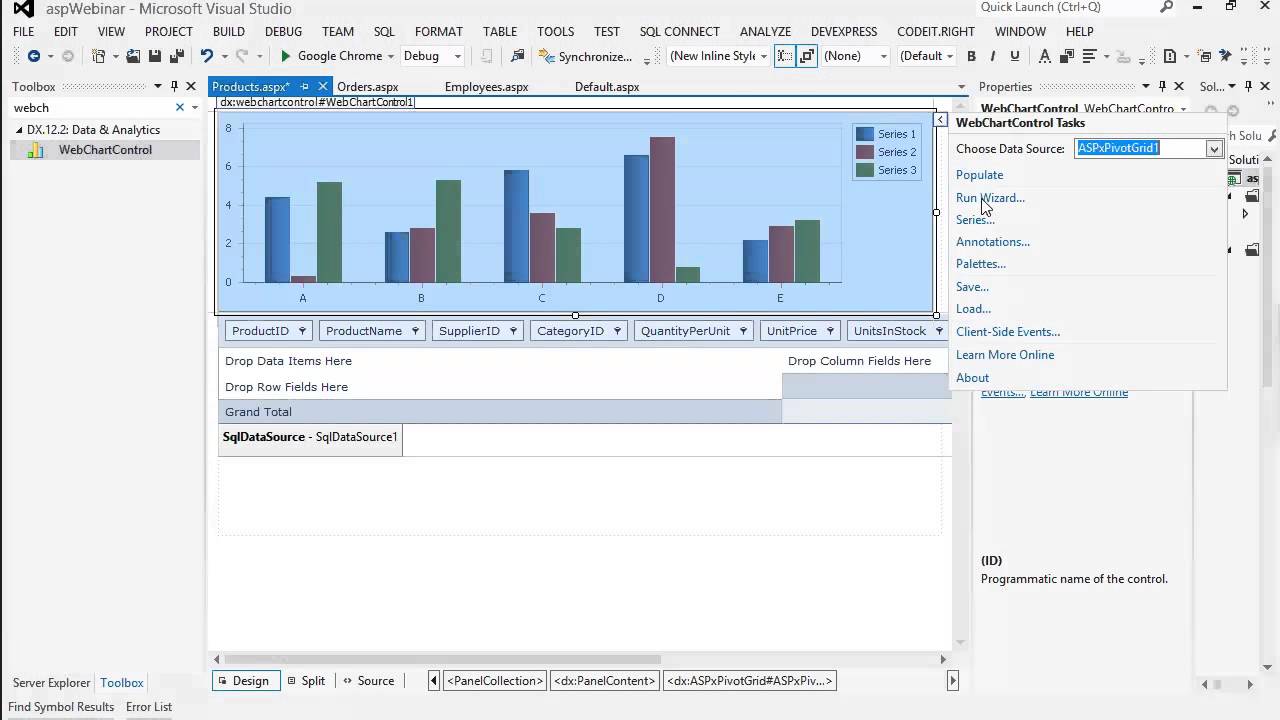
Task: Toggle the Italic formatting button
Action: tap(993, 56)
